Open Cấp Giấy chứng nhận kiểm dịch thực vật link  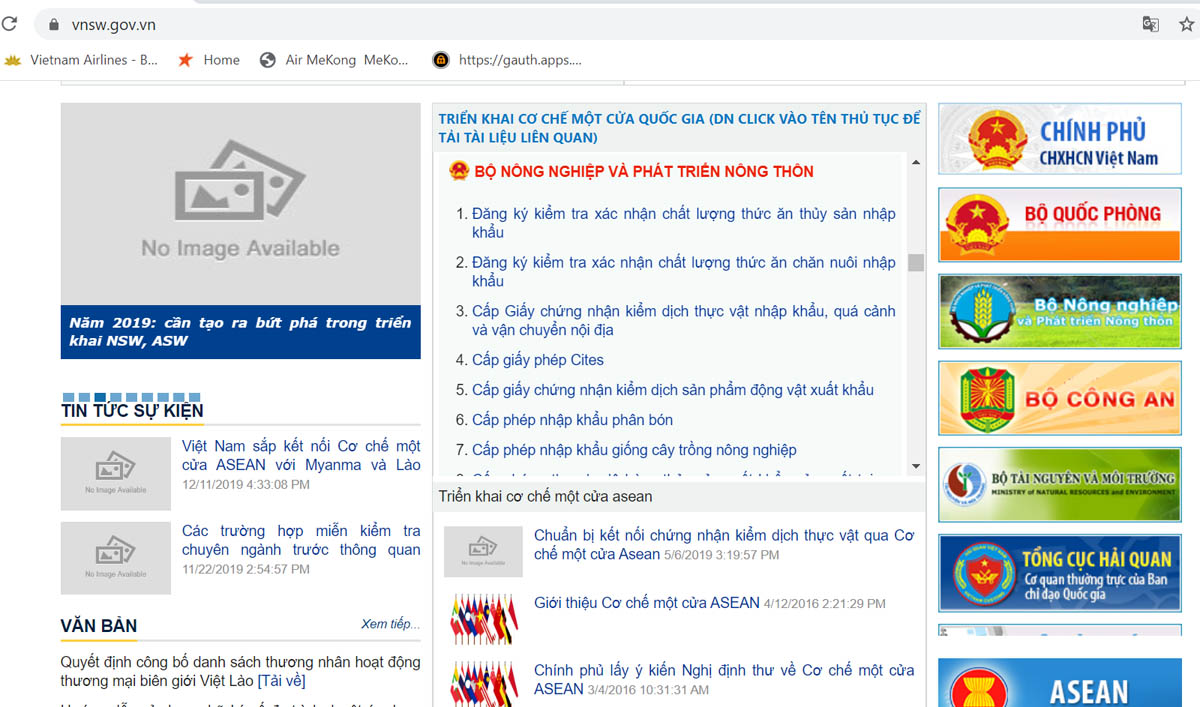point(684,321)
